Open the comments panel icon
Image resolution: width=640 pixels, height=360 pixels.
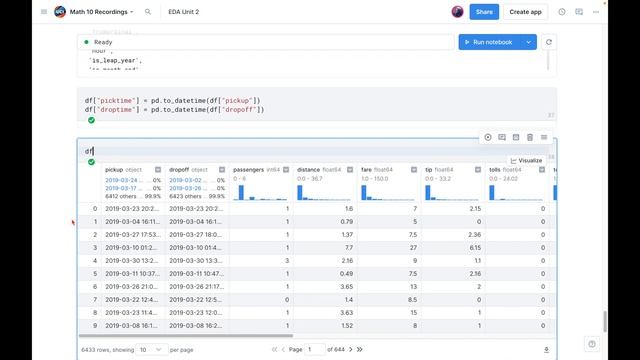tap(579, 12)
